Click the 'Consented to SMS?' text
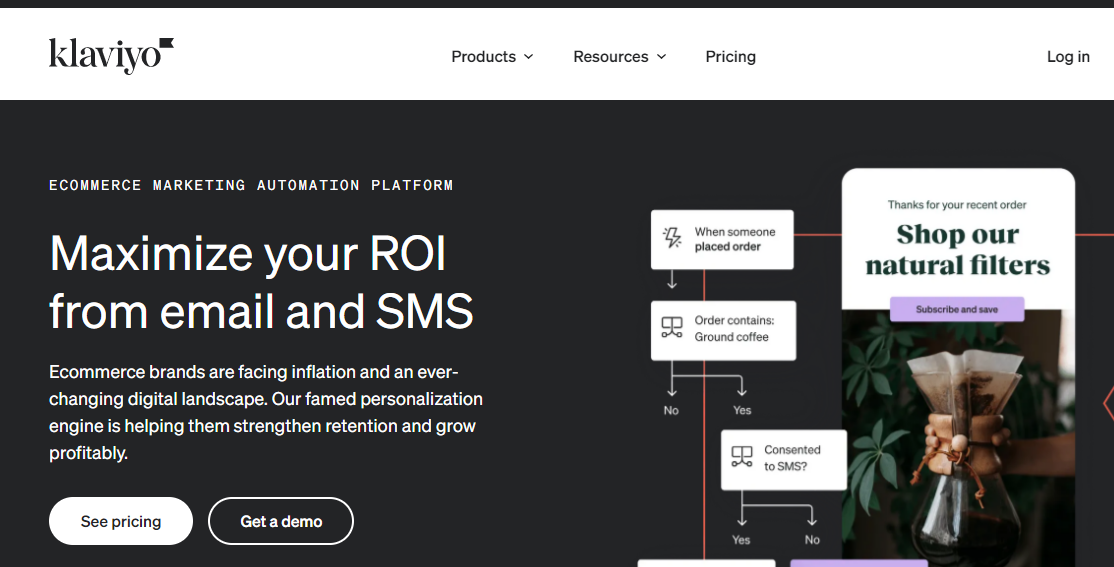The width and height of the screenshot is (1114, 567). [792, 458]
